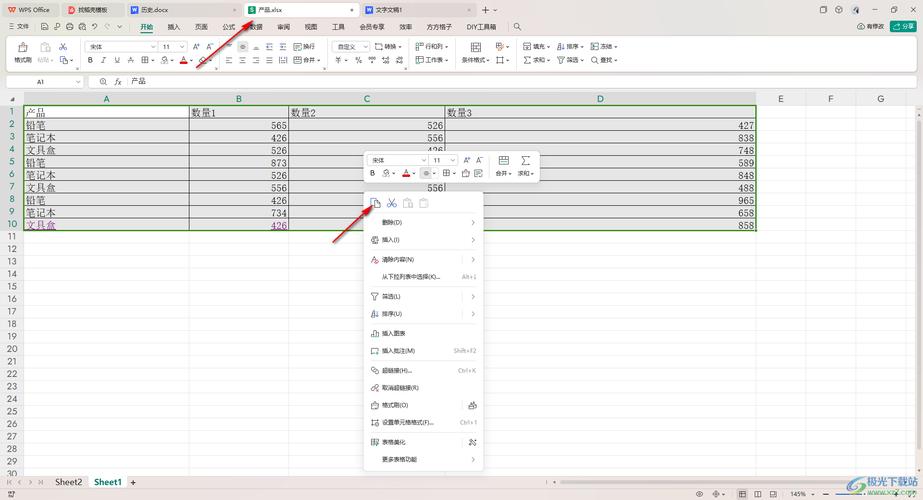Click the Format Painter lock icon in context menu
923x500 pixels.
coord(472,405)
